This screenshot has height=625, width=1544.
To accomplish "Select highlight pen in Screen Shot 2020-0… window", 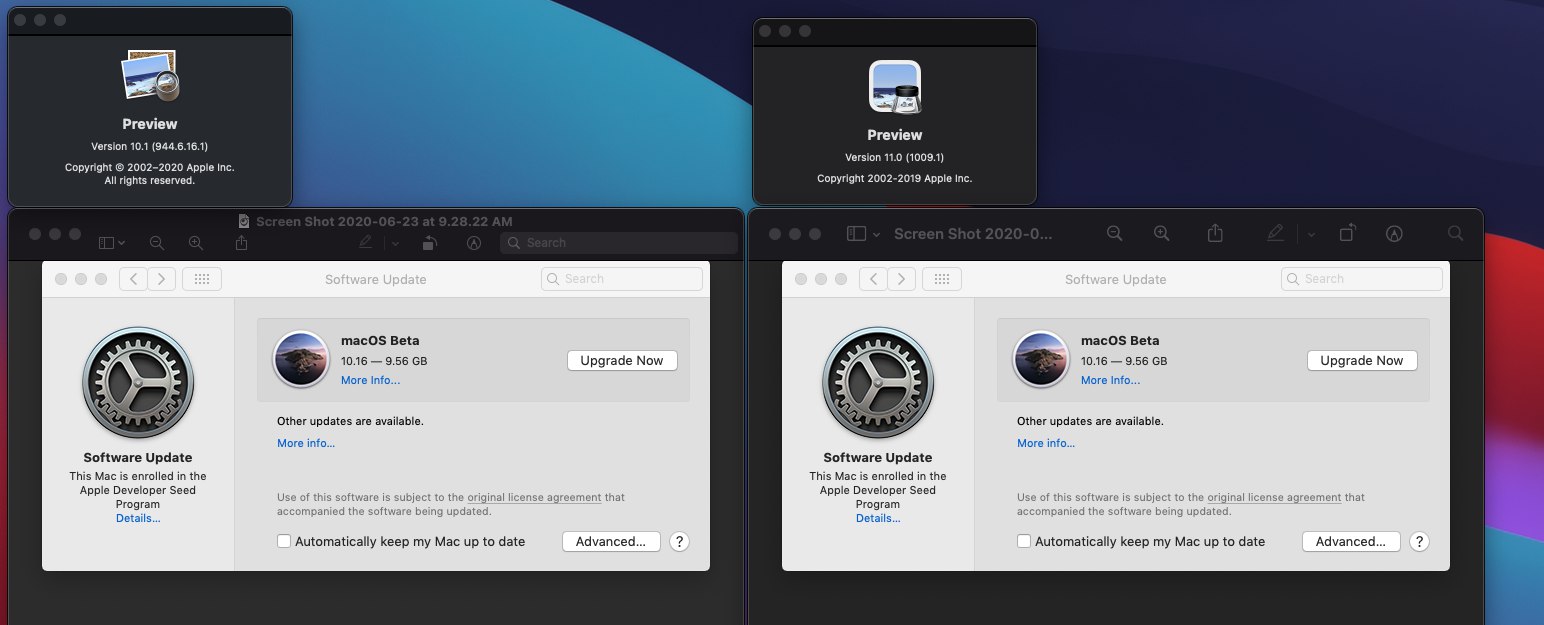I will 1275,233.
